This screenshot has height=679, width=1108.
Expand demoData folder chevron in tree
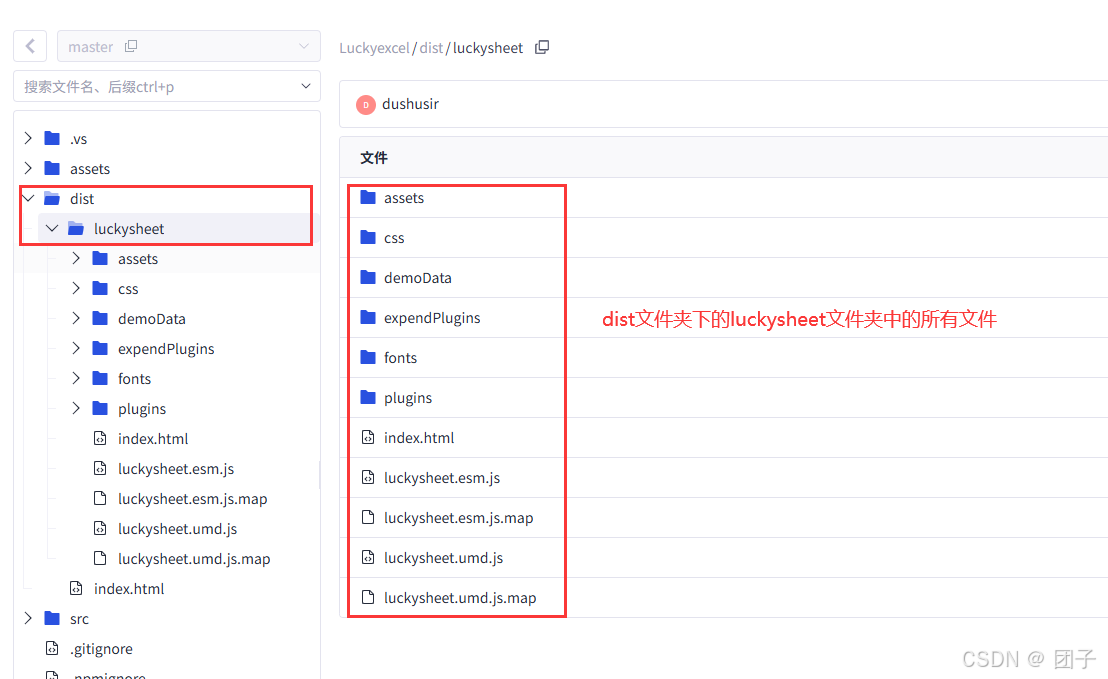point(76,319)
